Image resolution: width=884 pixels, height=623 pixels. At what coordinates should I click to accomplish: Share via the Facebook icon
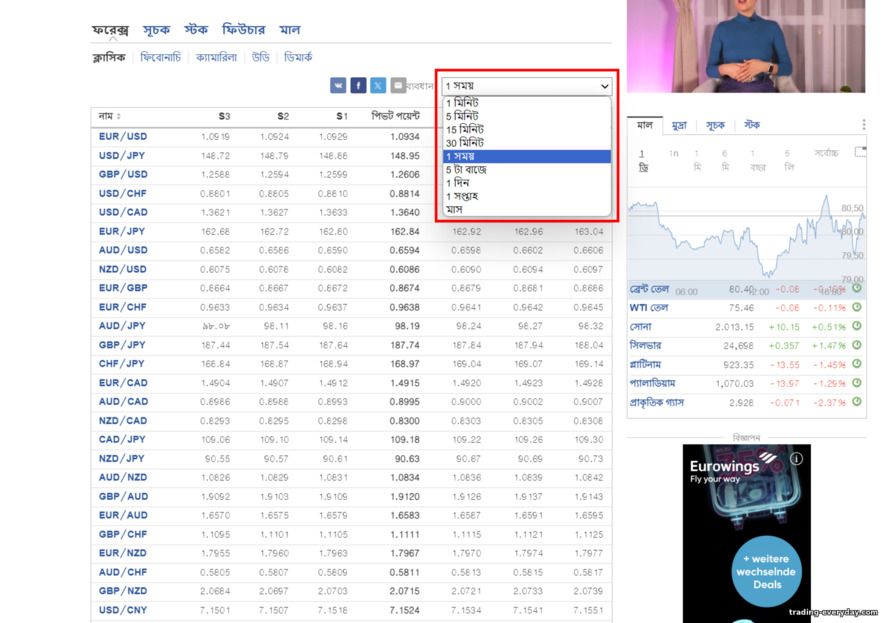[x=358, y=85]
